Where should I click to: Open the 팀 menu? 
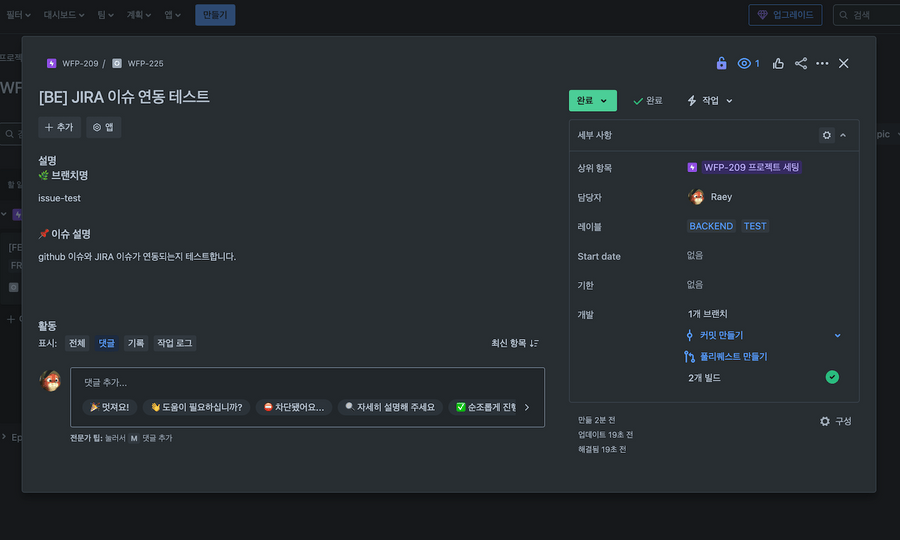pos(106,15)
